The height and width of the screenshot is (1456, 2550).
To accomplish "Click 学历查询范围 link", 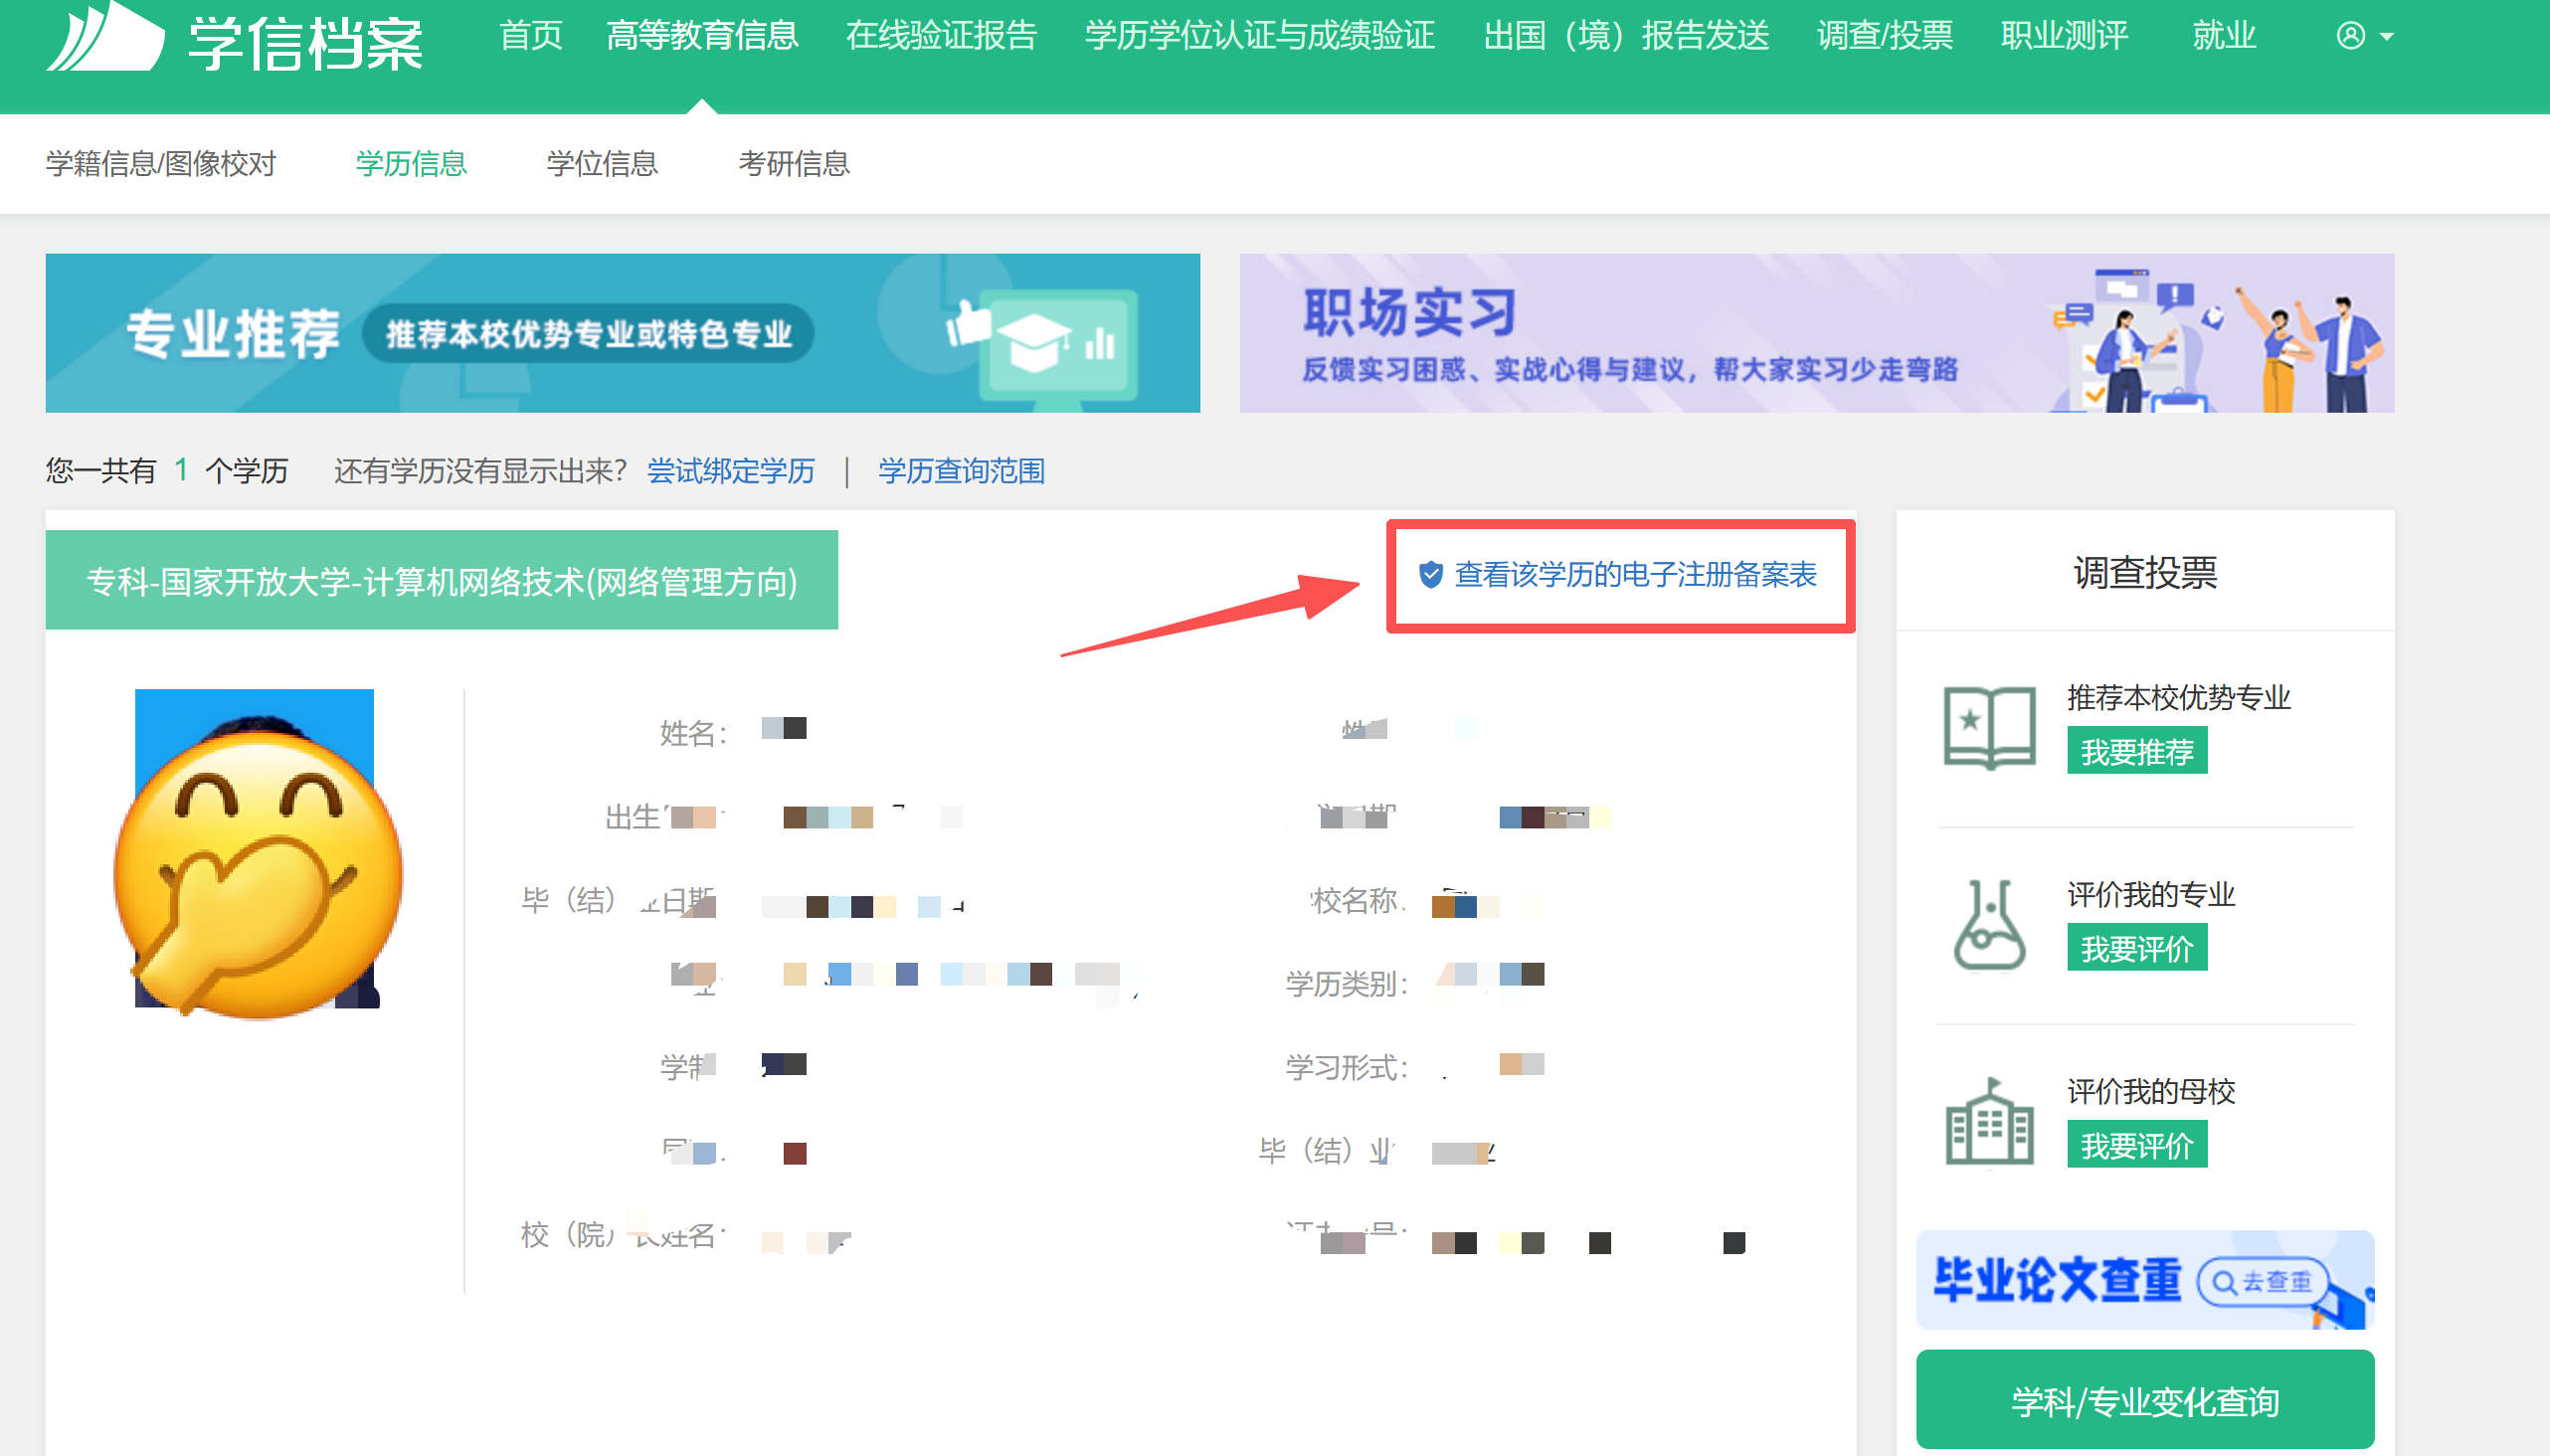I will (x=961, y=471).
